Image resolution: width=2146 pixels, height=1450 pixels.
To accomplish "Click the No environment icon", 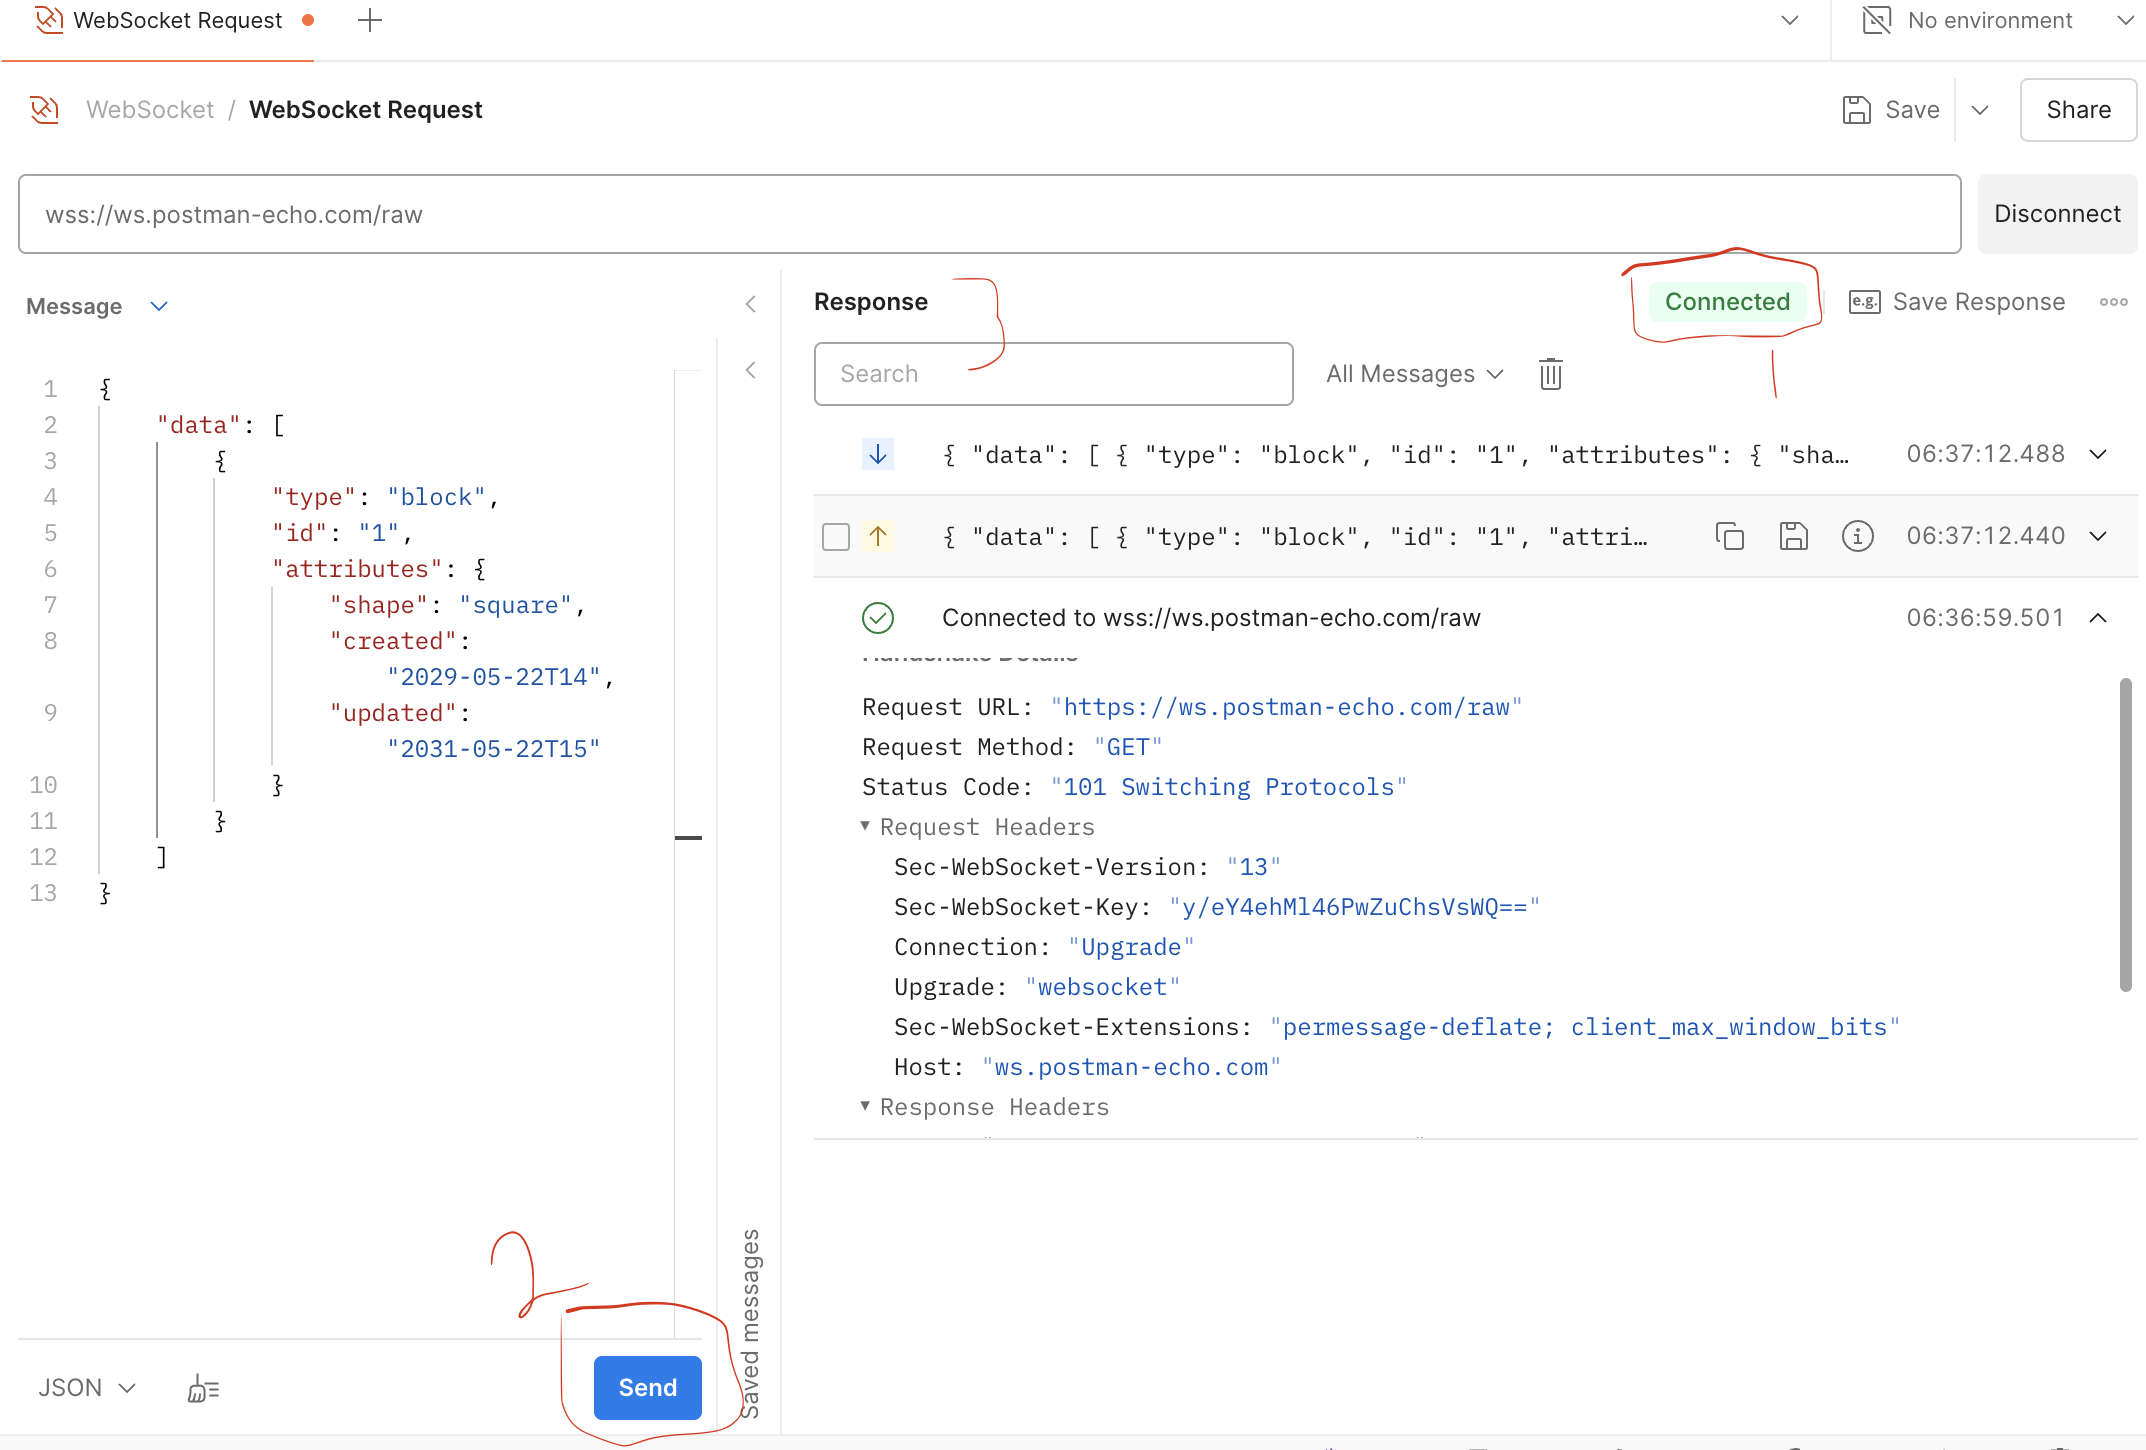I will point(1877,20).
